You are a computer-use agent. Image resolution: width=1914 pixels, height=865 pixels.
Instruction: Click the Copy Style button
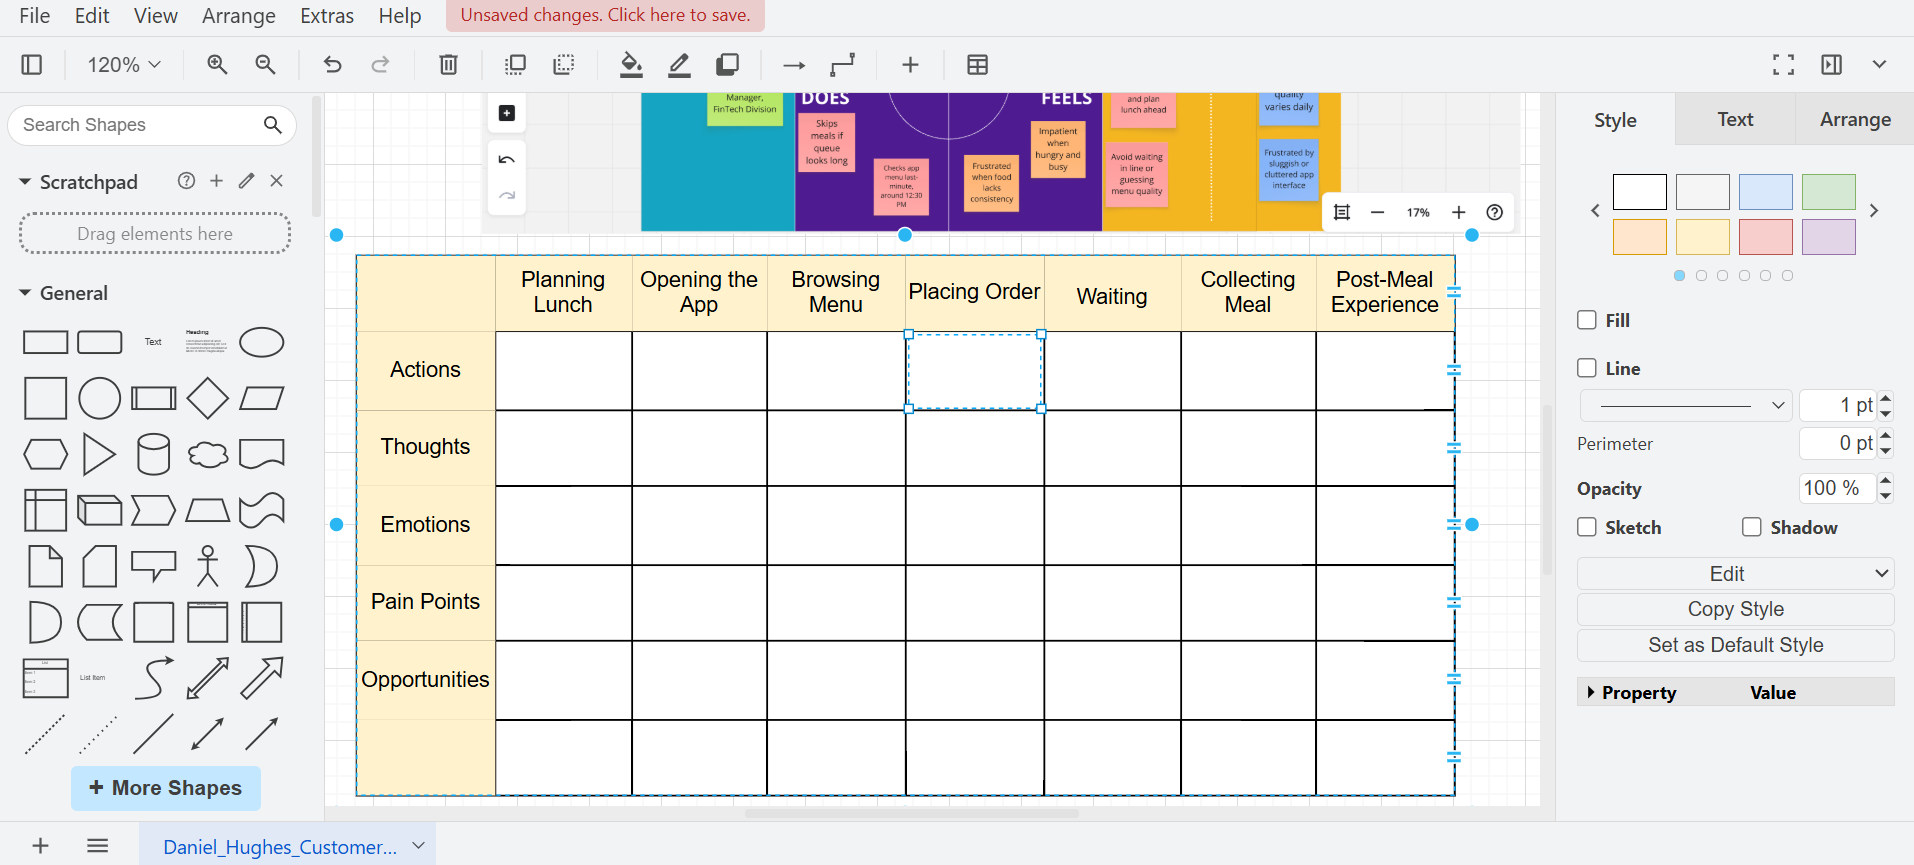point(1735,609)
